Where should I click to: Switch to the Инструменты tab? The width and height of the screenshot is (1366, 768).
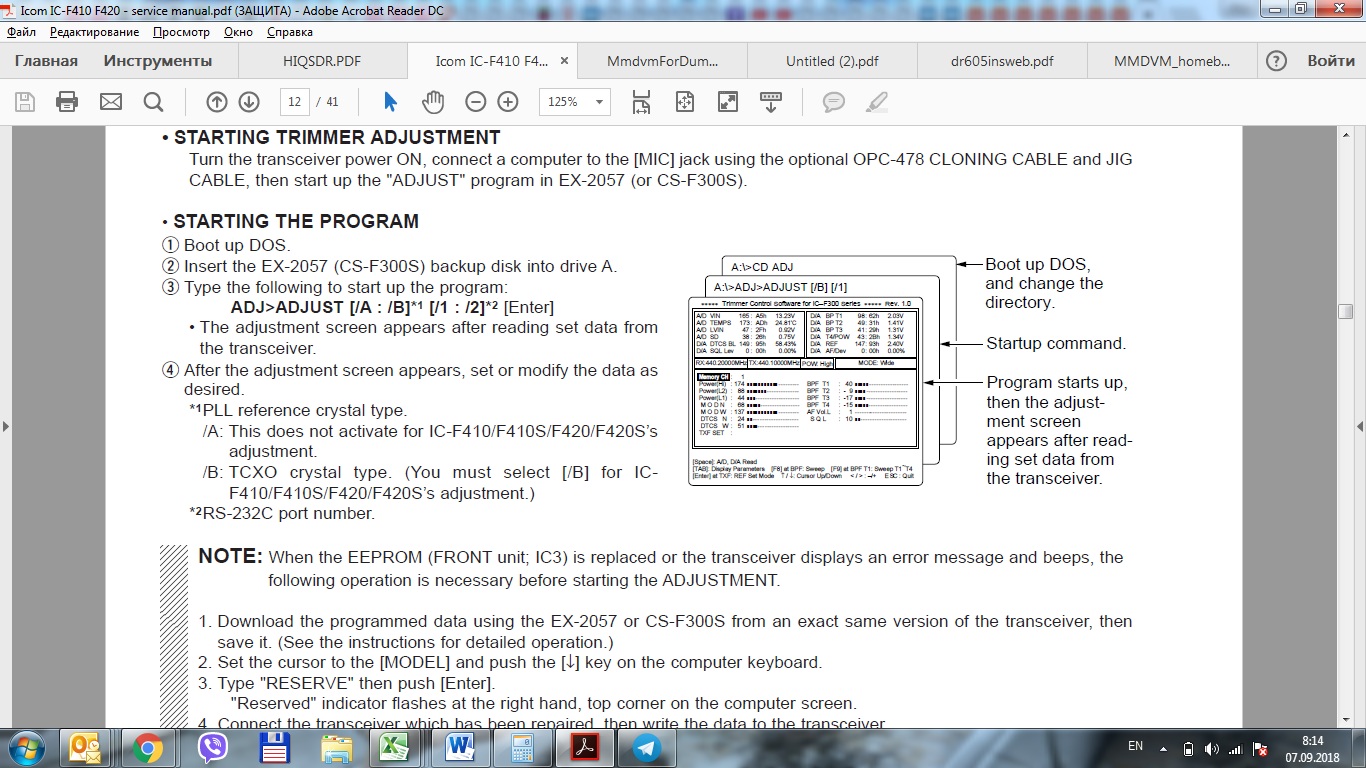coord(158,61)
